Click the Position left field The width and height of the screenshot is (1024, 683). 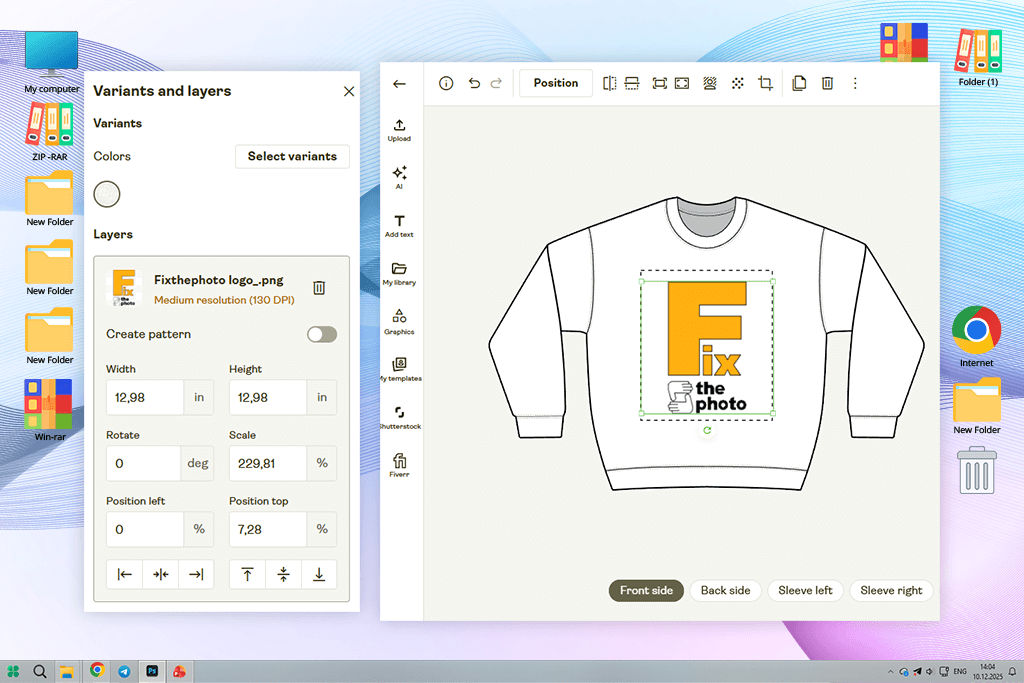pyautogui.click(x=144, y=529)
